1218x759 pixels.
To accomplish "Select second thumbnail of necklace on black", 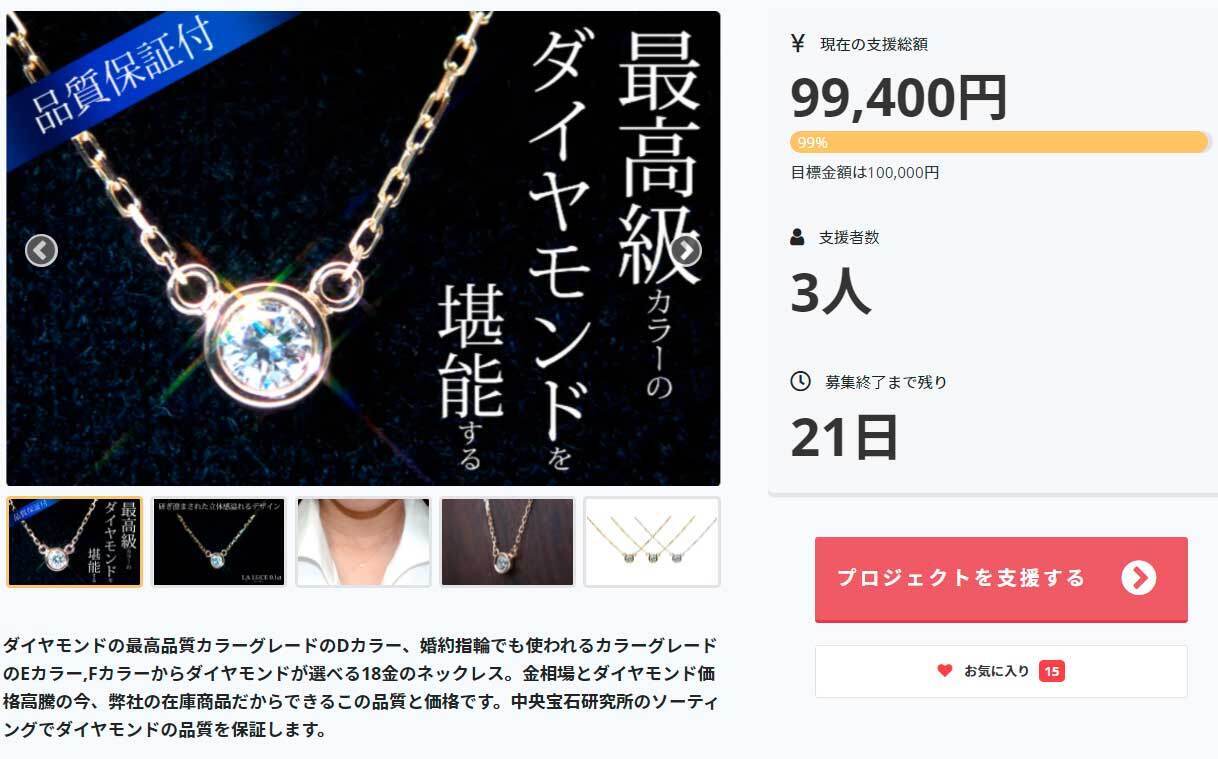I will click(x=219, y=542).
